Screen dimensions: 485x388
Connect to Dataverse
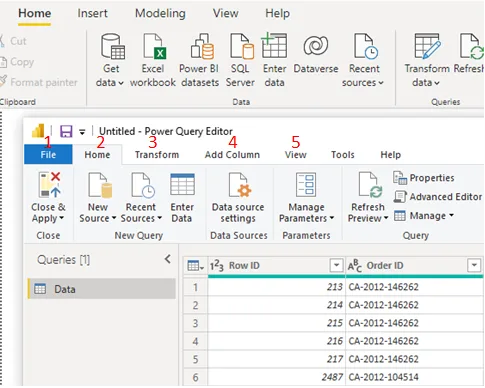(x=316, y=53)
